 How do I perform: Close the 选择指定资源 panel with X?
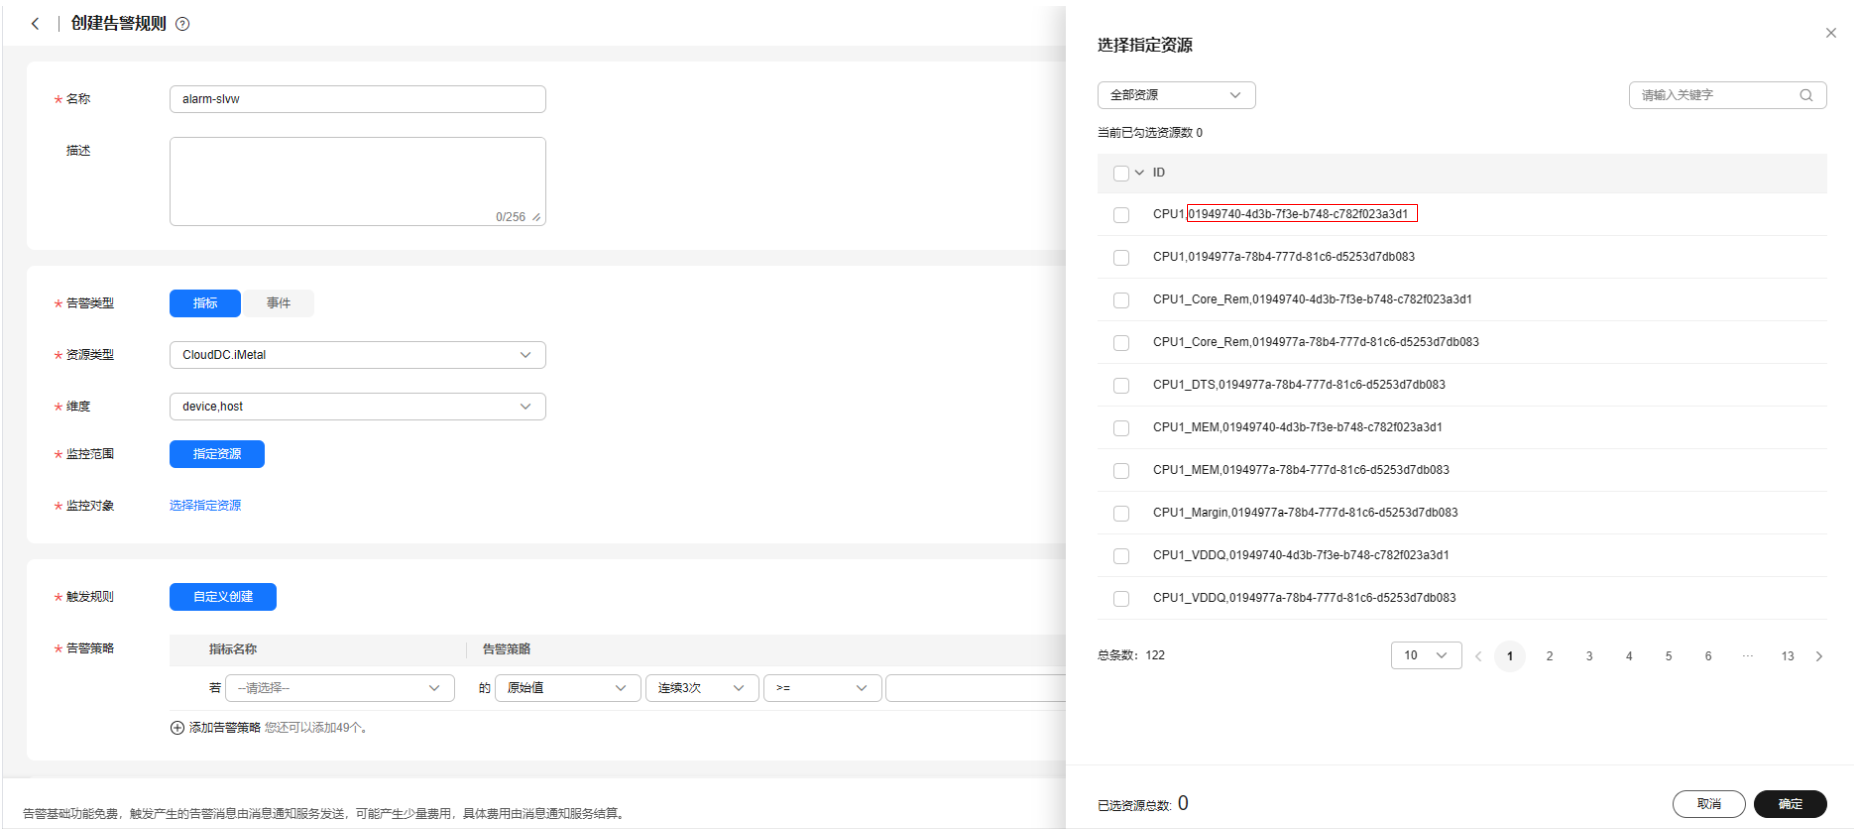click(1831, 33)
